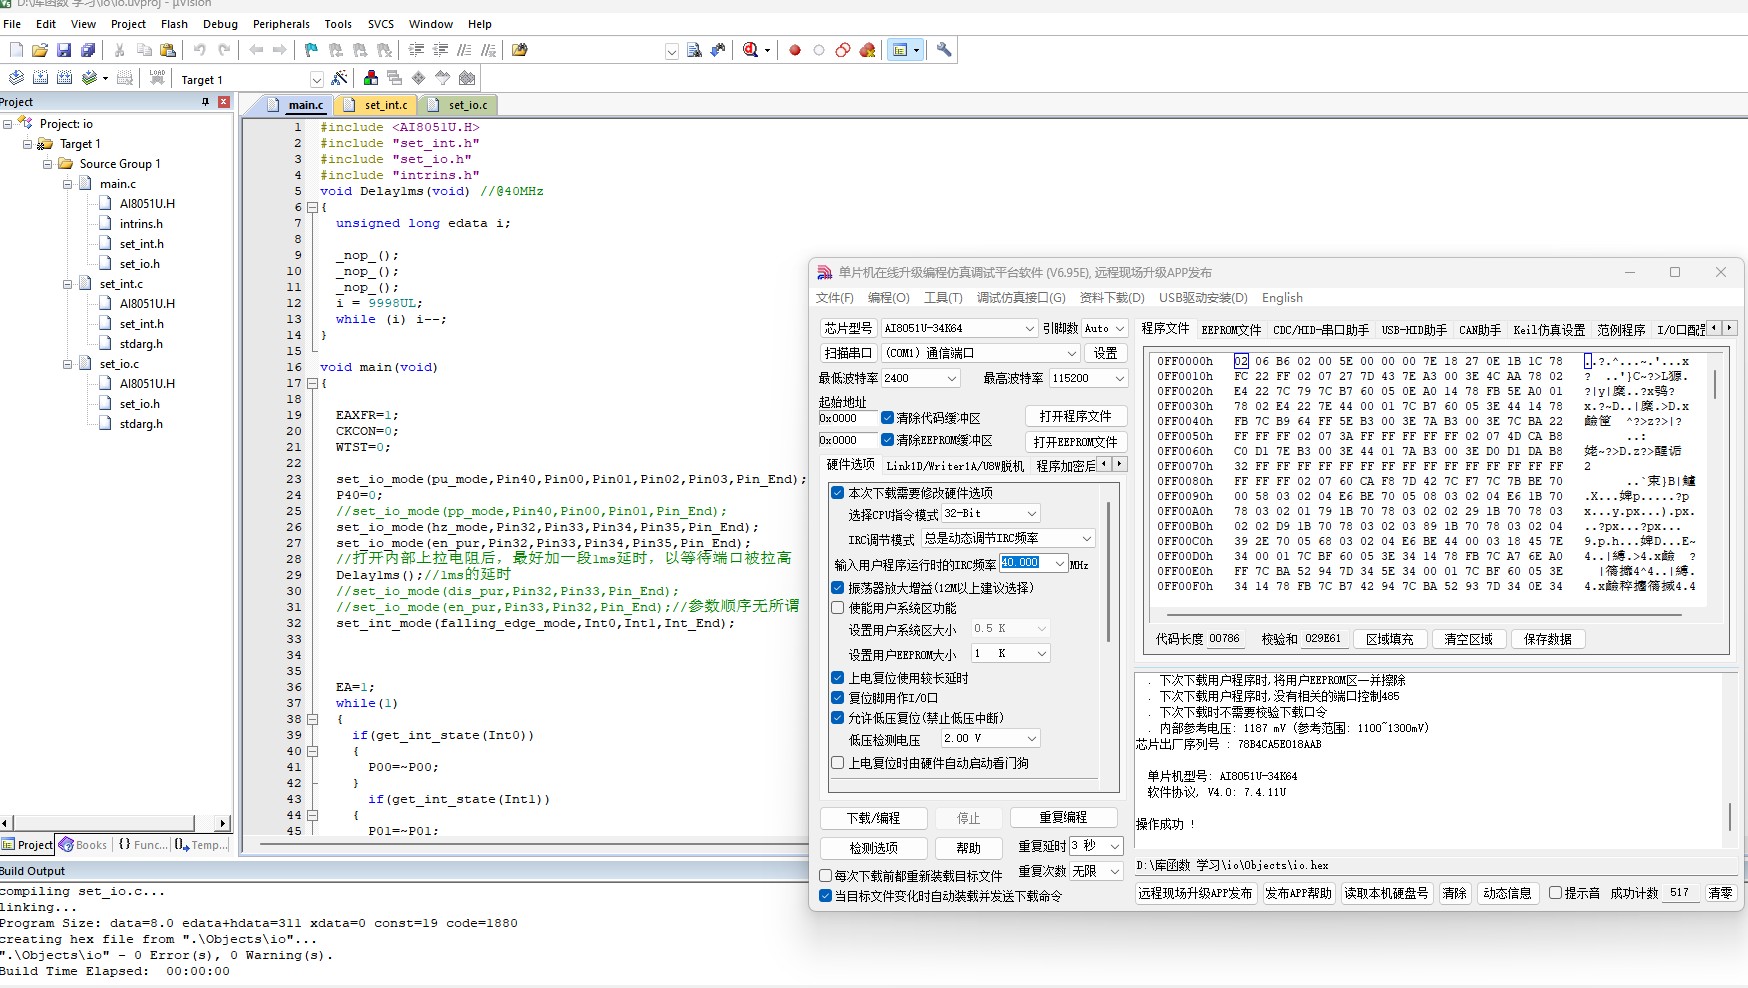Click the Save All icon
The height and width of the screenshot is (988, 1748).
point(88,50)
